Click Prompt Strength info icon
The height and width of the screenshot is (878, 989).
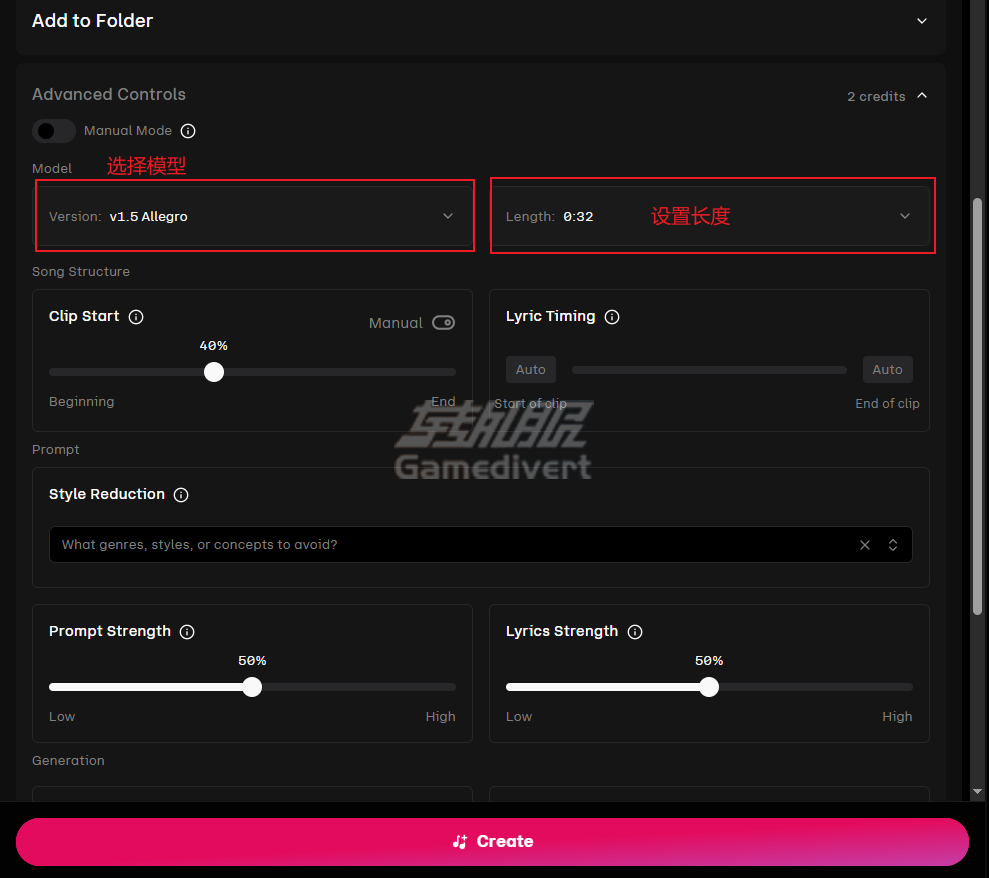(187, 632)
